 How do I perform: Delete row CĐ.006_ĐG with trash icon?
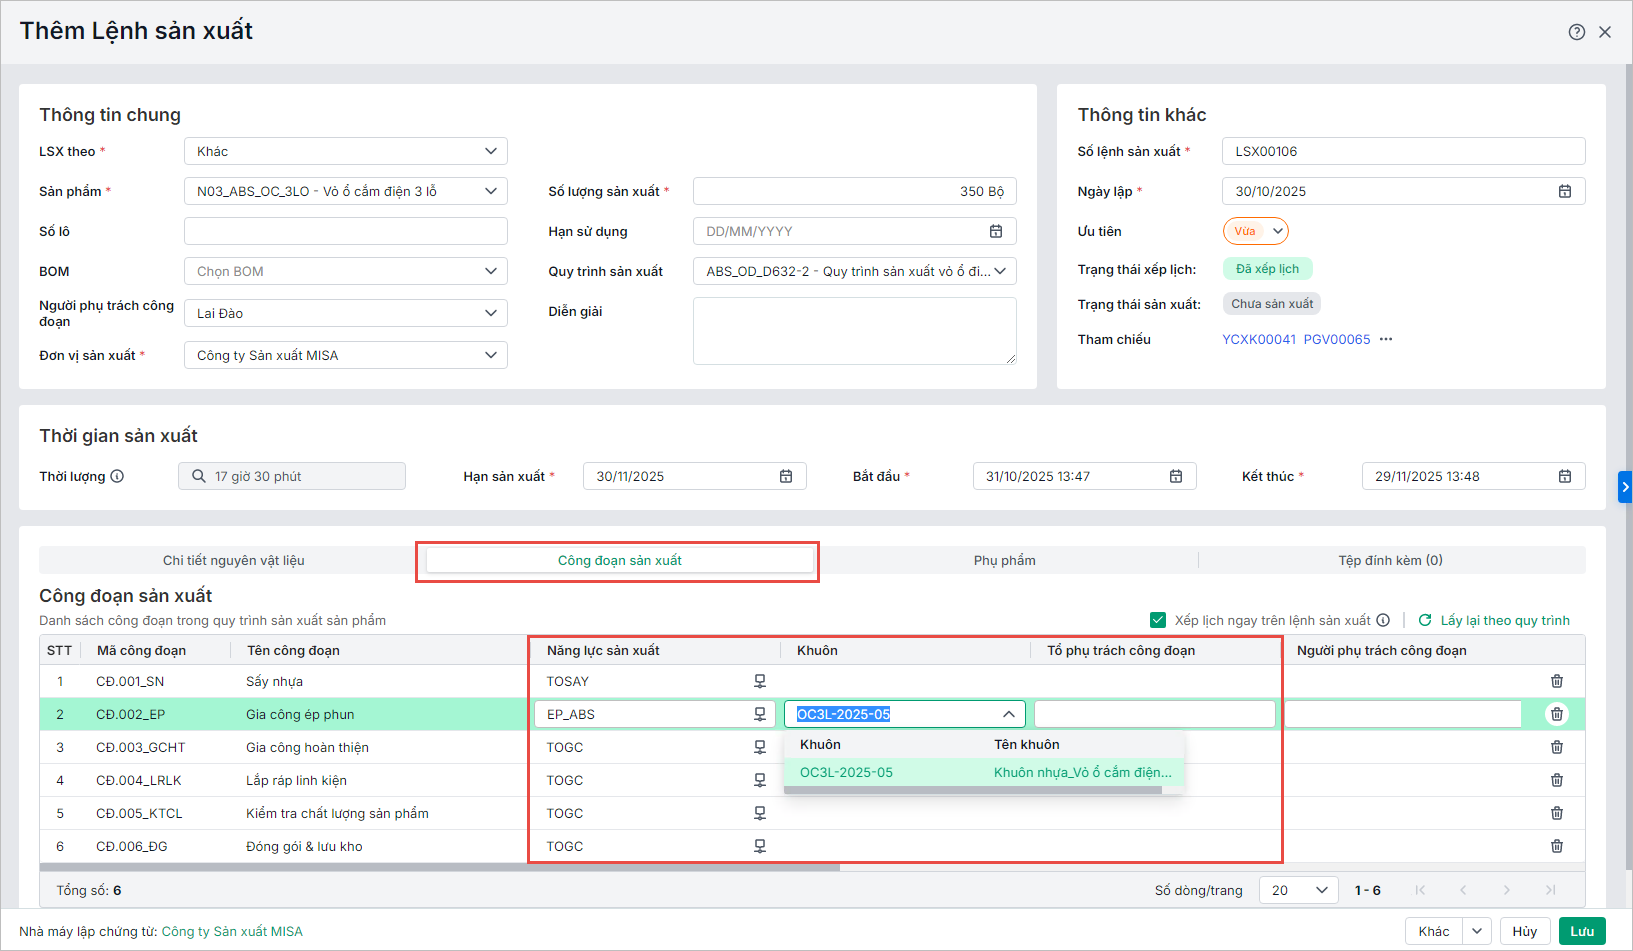pos(1556,846)
